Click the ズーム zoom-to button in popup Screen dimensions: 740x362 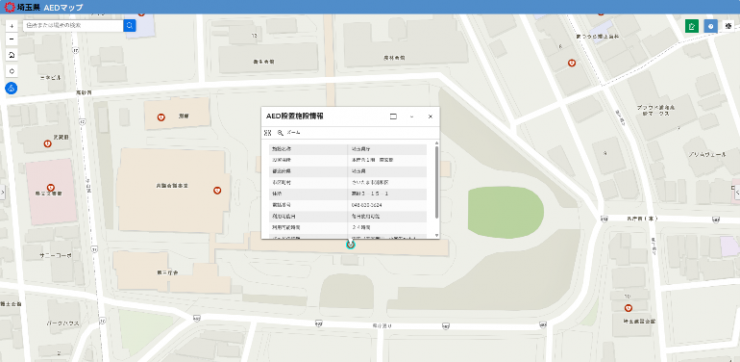[x=289, y=133]
